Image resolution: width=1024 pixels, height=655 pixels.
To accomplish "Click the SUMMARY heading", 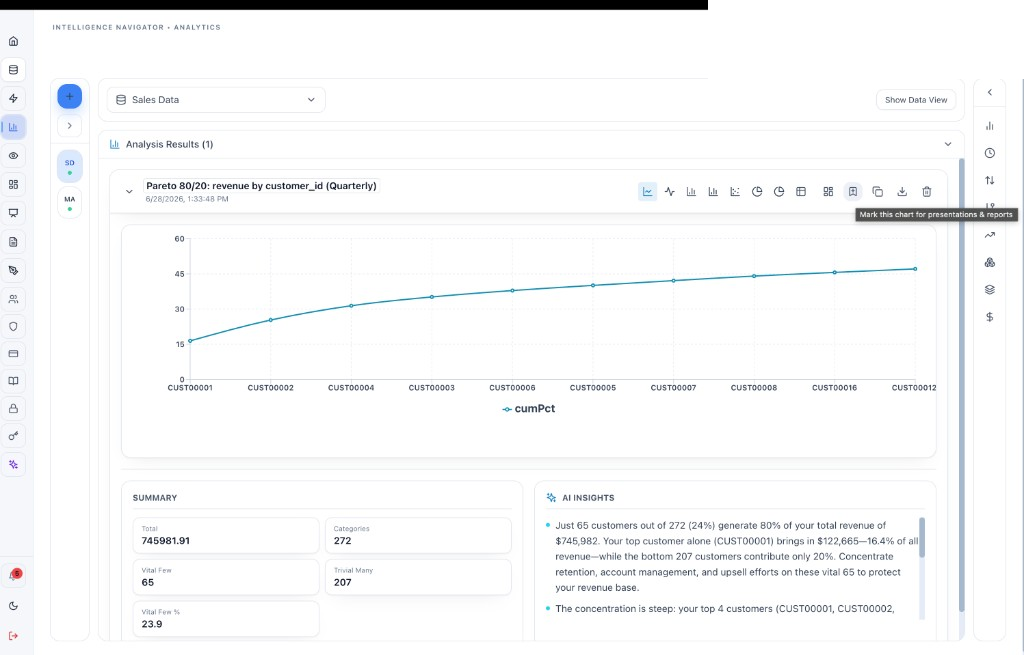I will [155, 498].
